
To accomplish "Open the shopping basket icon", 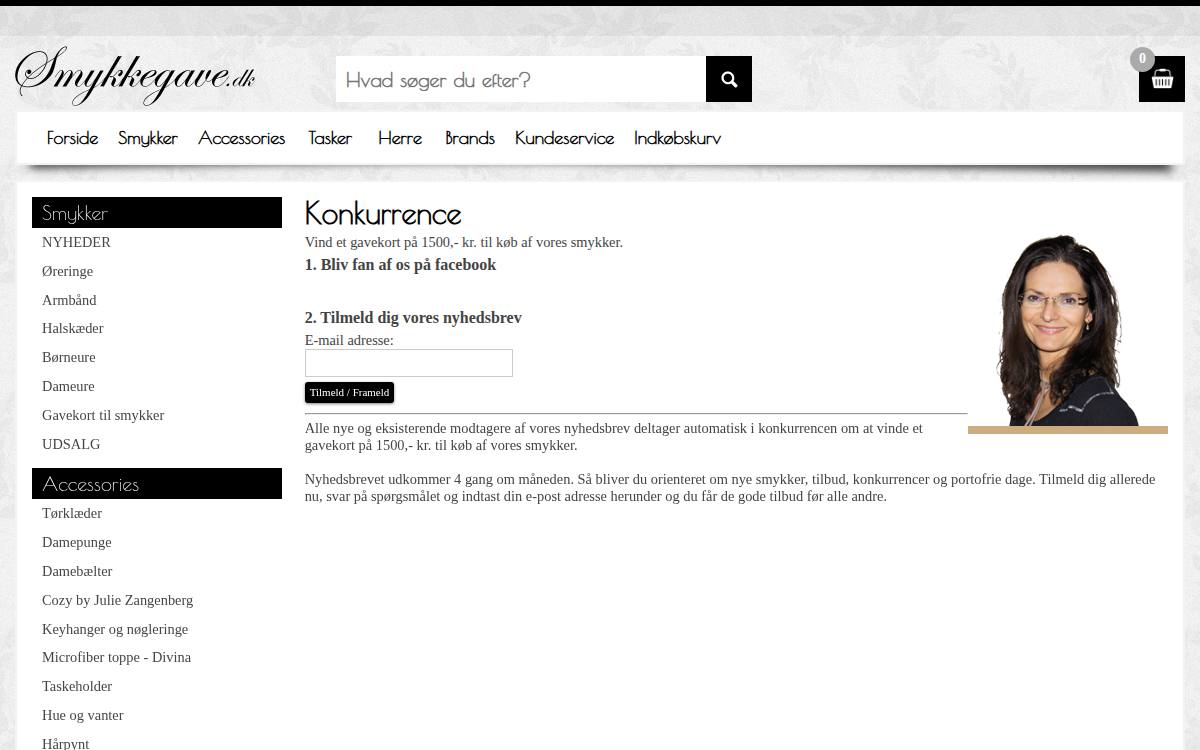I will pos(1162,79).
